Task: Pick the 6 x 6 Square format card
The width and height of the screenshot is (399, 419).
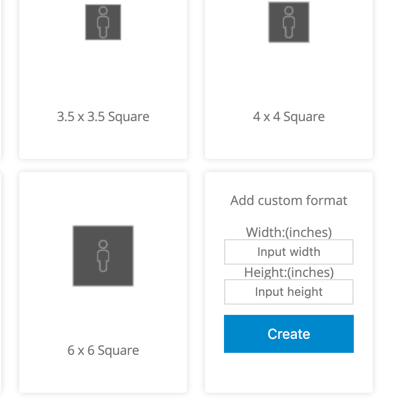Action: (x=103, y=283)
